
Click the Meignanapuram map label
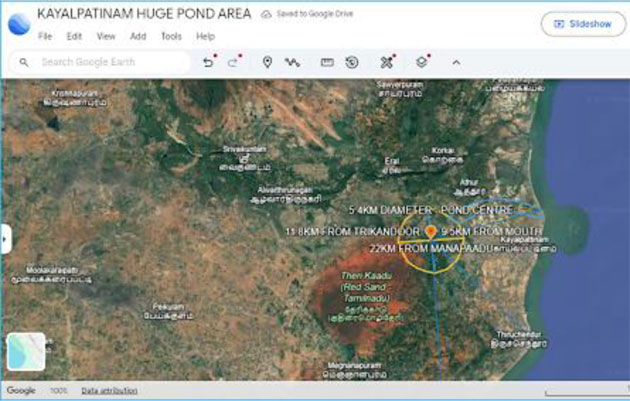coord(354,370)
